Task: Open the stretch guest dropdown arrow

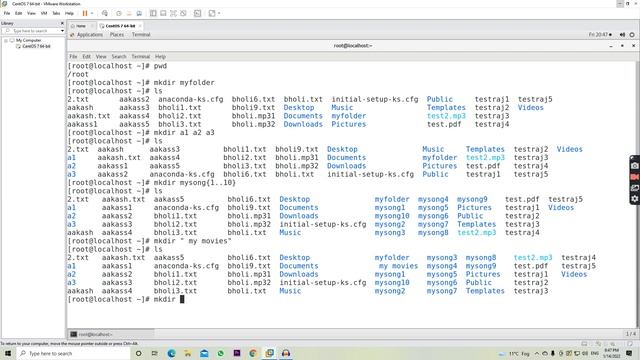Action: point(219,13)
